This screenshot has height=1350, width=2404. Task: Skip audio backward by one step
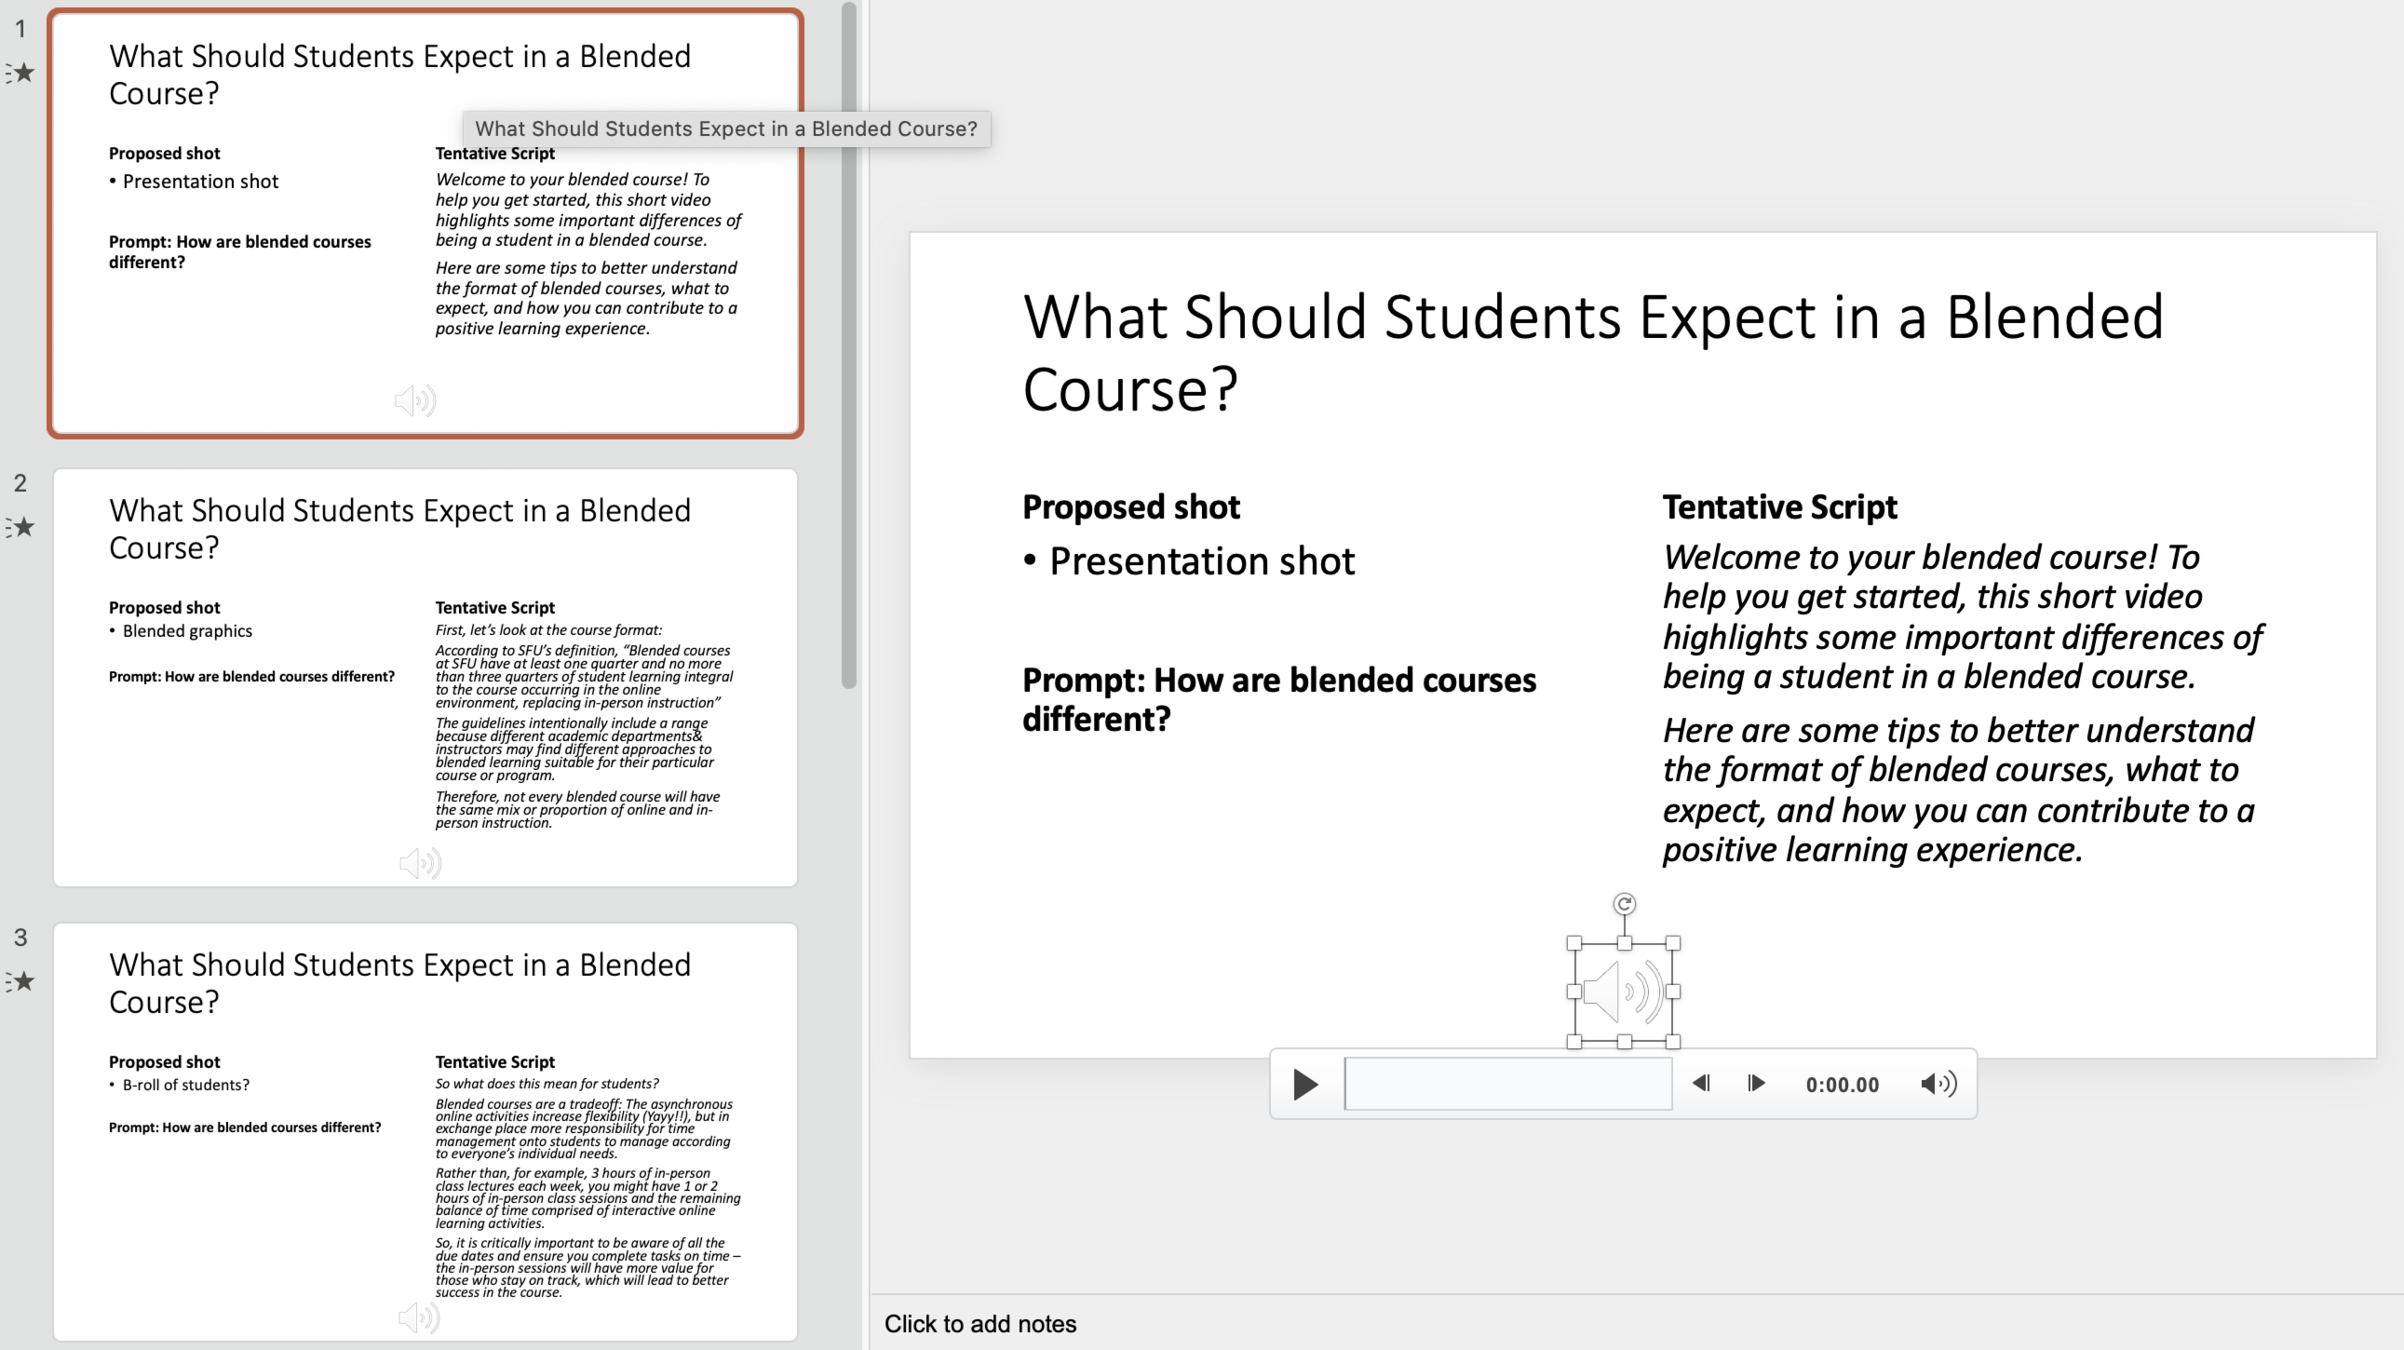1701,1084
